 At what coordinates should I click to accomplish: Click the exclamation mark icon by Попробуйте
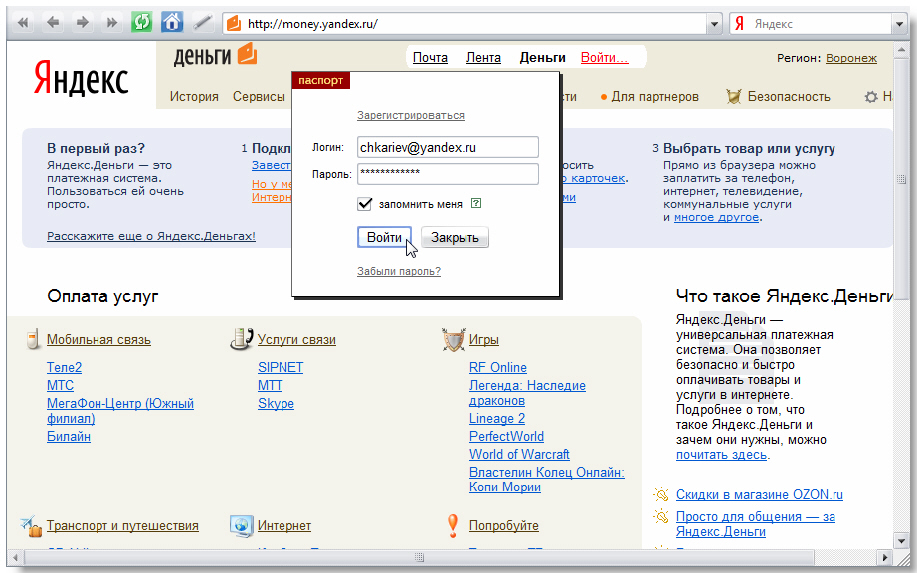coord(453,525)
